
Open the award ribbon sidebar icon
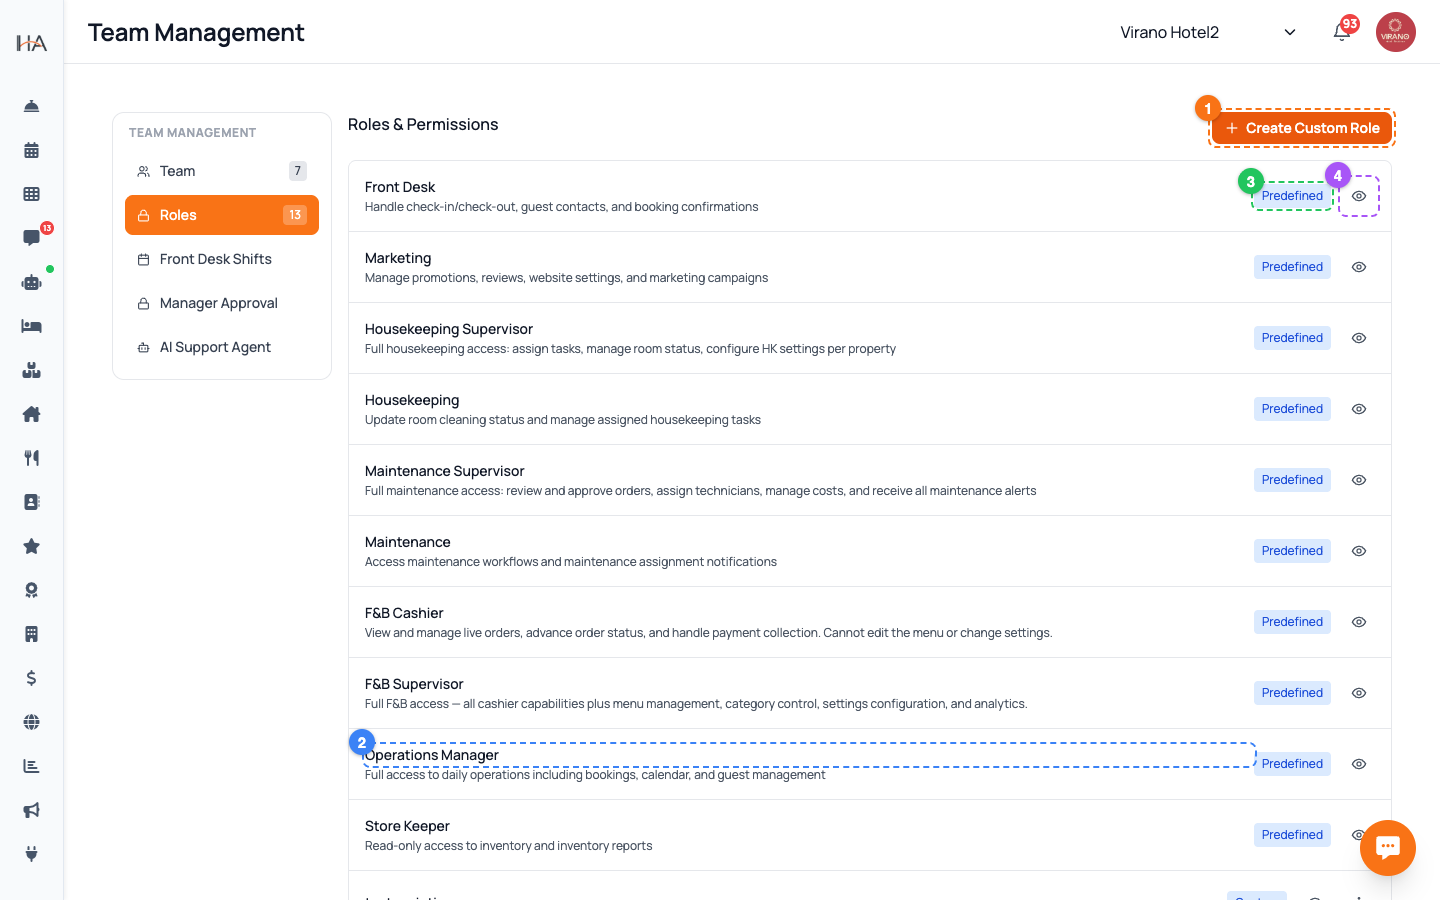coord(31,590)
